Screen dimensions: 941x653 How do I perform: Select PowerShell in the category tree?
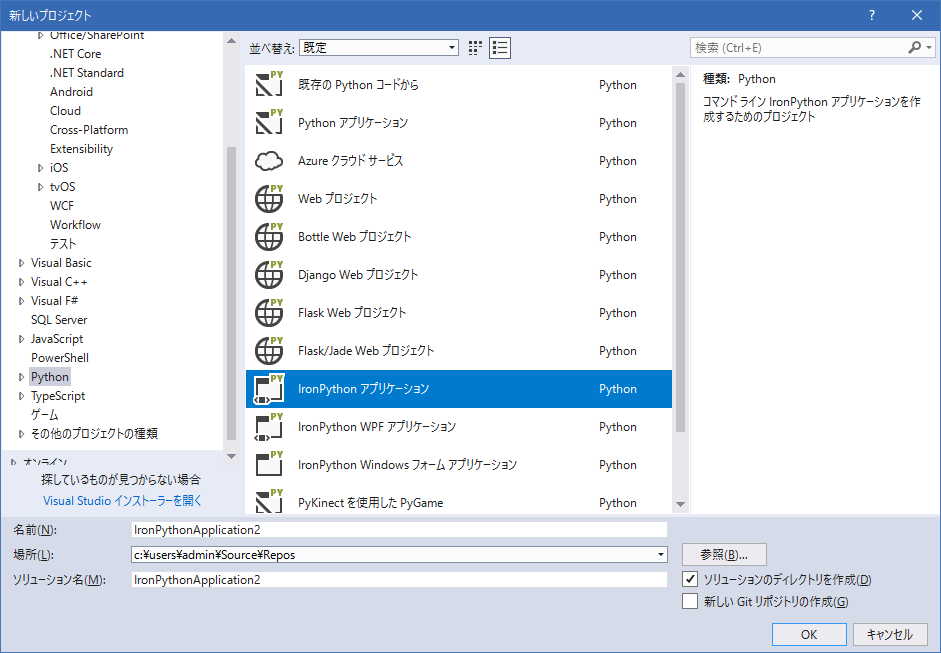[60, 358]
